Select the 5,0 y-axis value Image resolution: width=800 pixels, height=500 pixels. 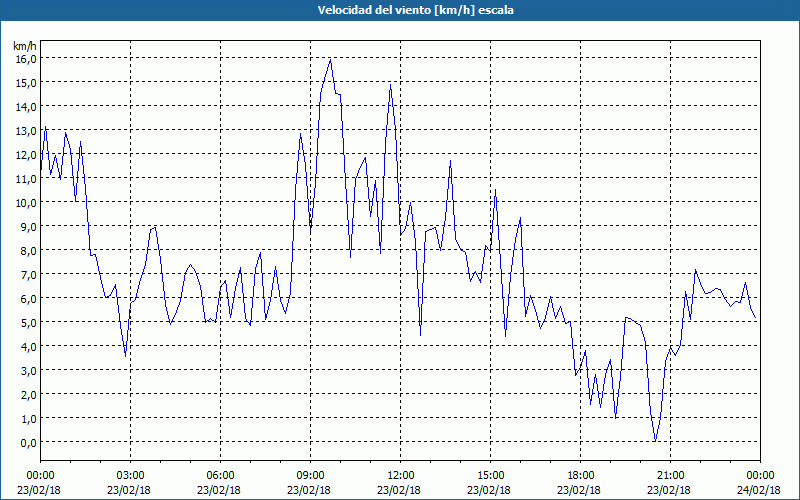tap(30, 322)
